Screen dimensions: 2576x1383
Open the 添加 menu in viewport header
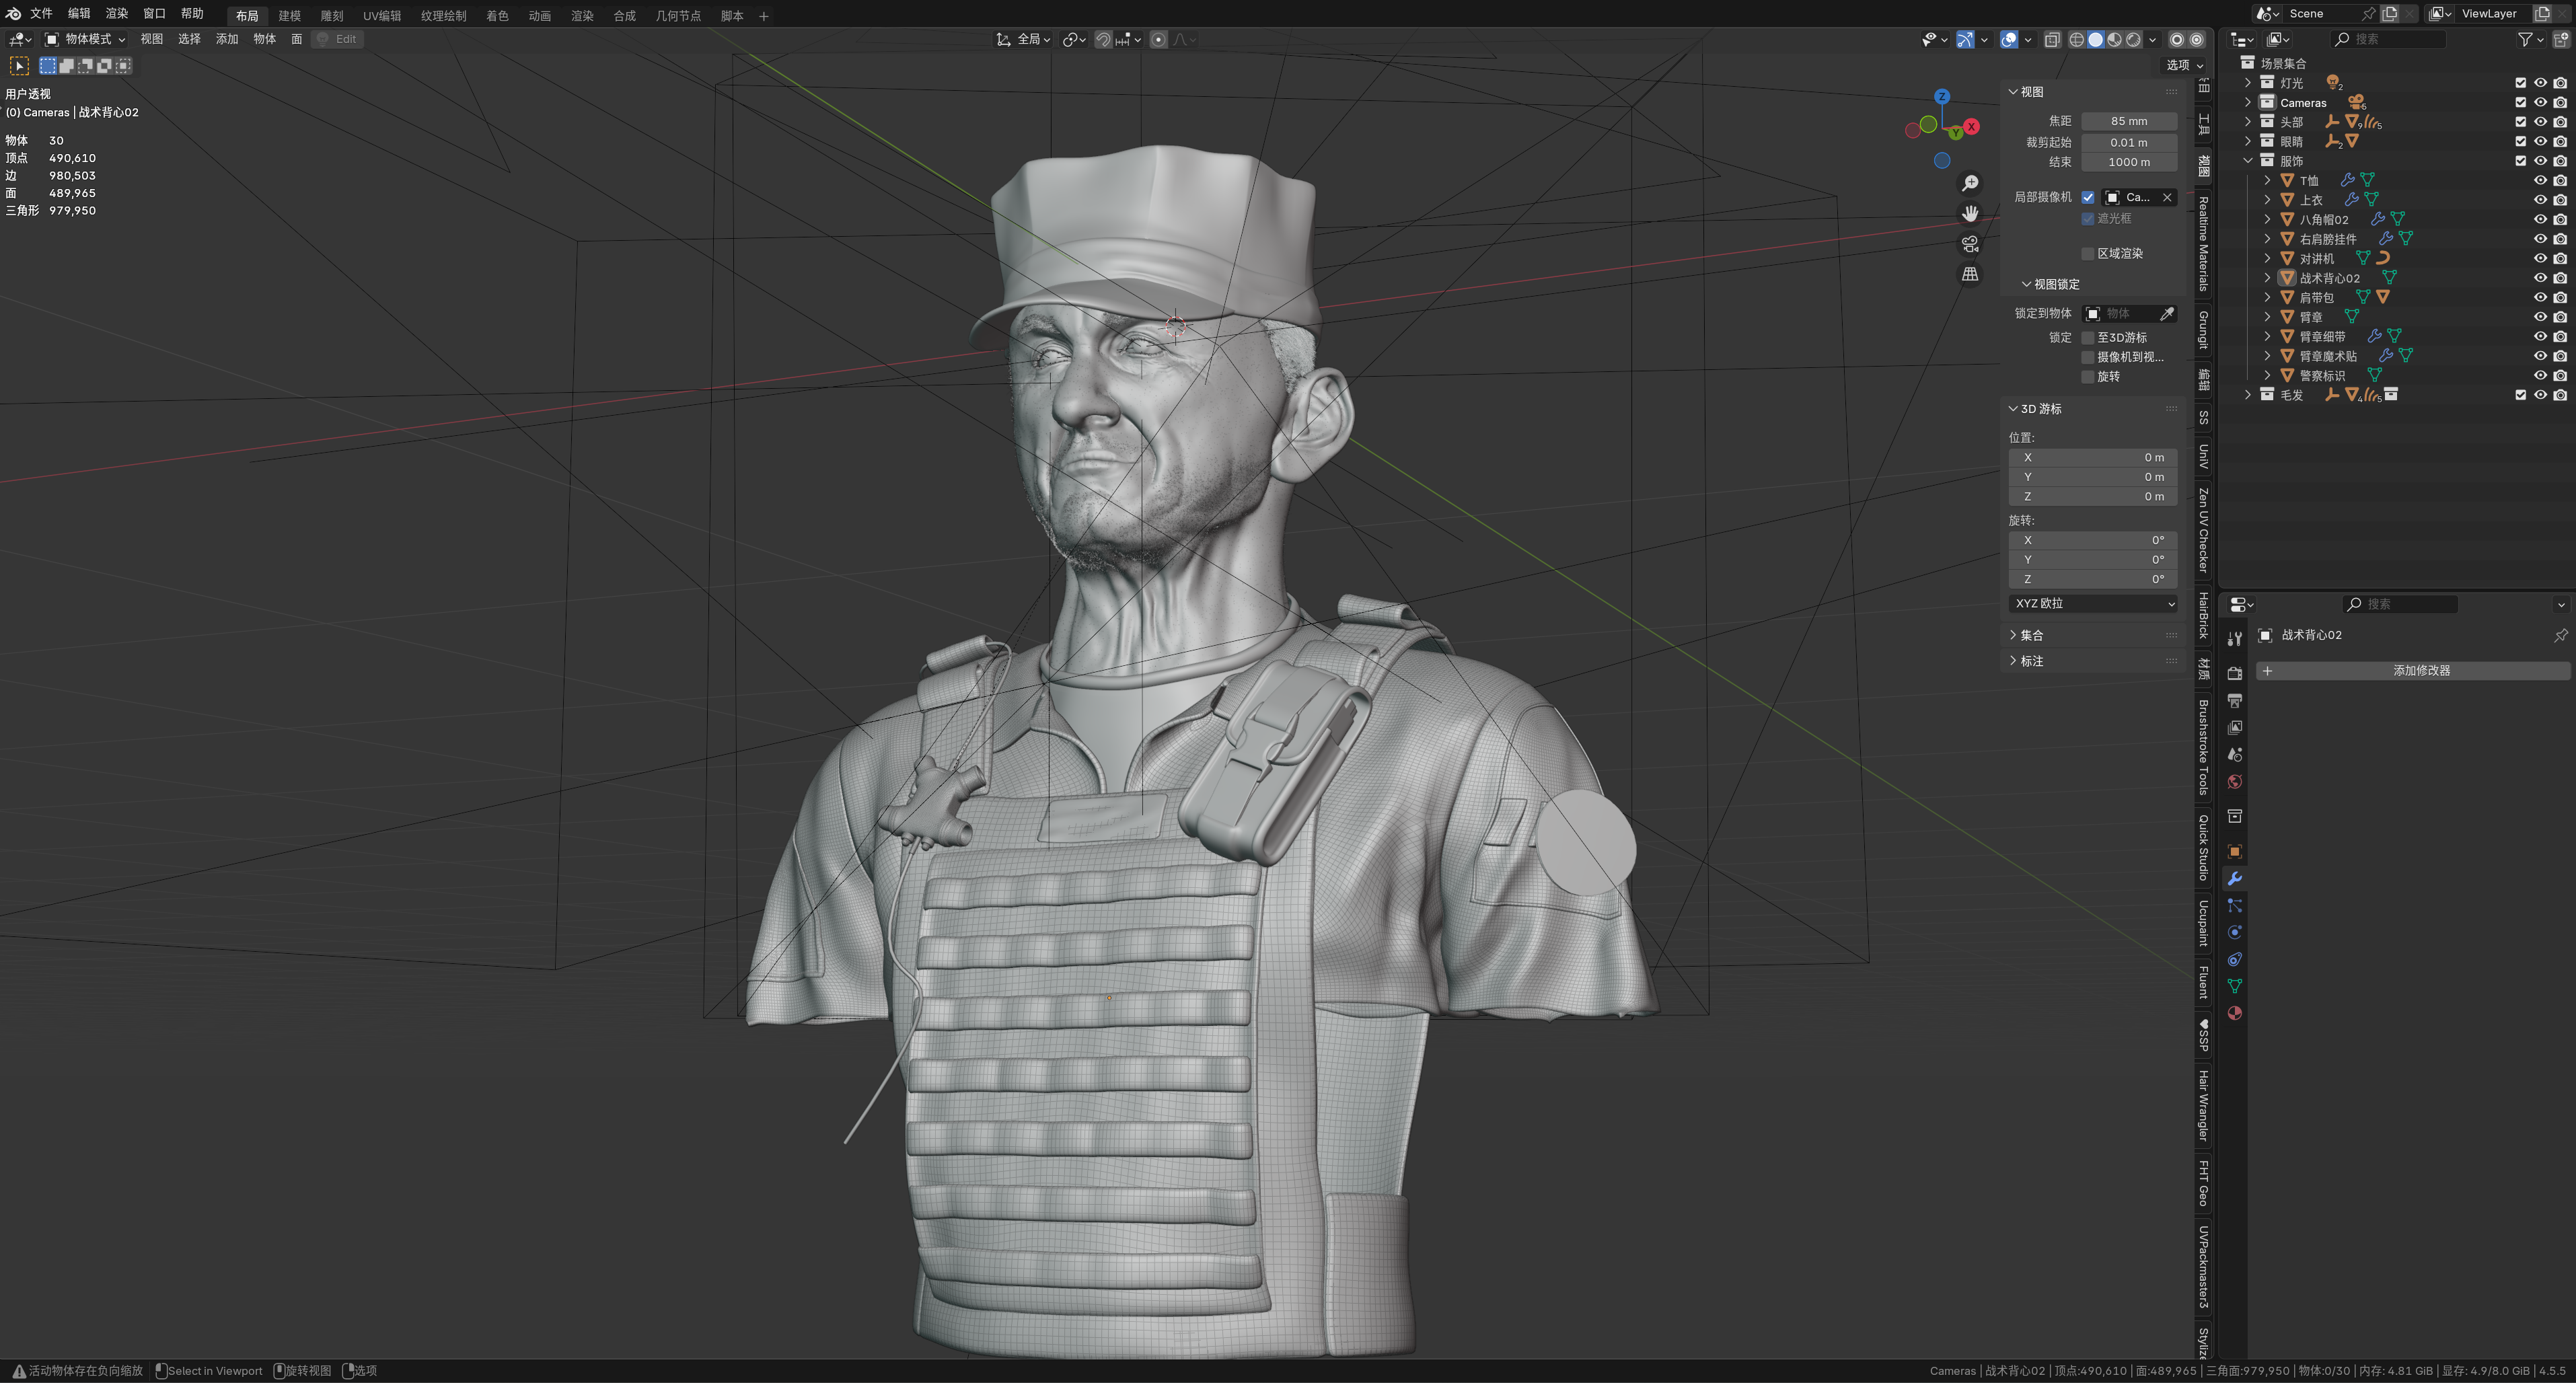[x=227, y=39]
